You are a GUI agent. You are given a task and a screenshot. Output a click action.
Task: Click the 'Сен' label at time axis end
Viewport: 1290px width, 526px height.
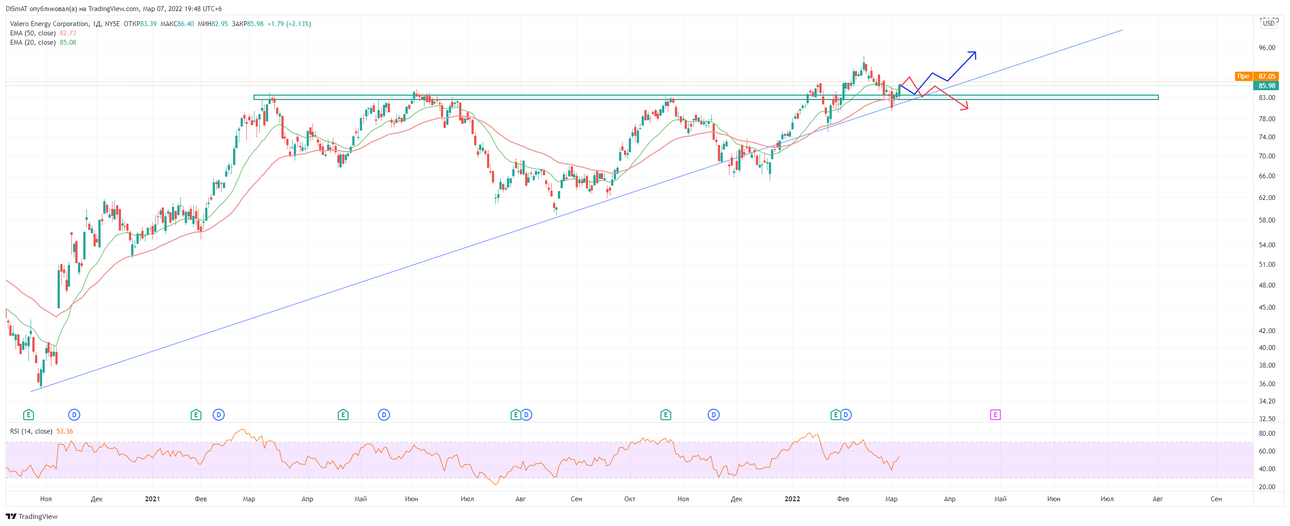tap(1216, 497)
